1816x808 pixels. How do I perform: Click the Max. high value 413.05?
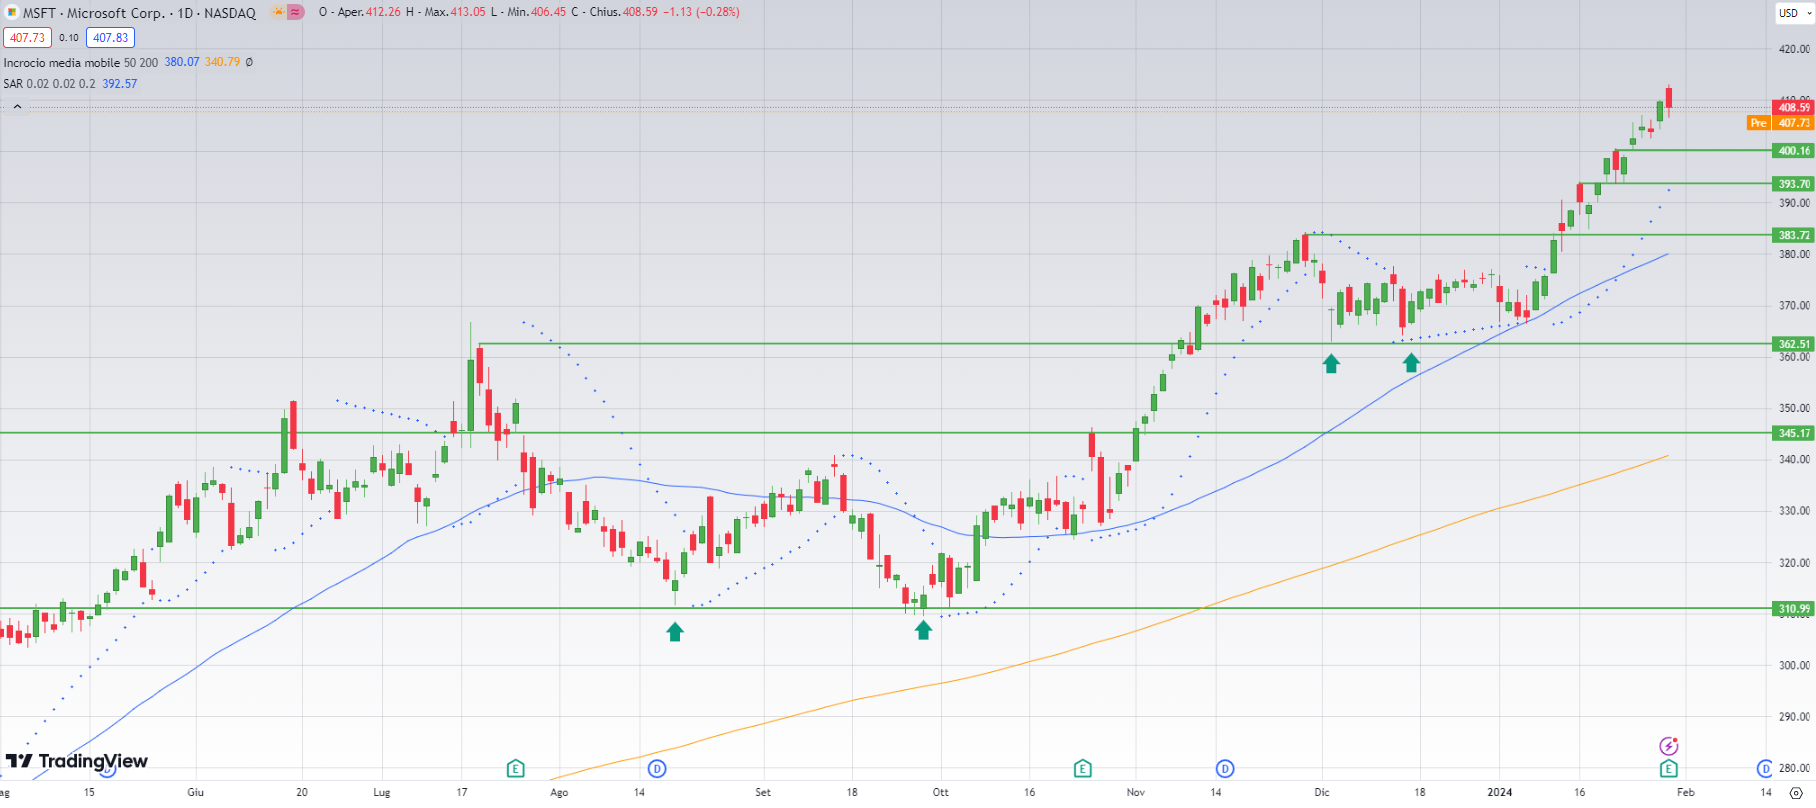[x=468, y=12]
